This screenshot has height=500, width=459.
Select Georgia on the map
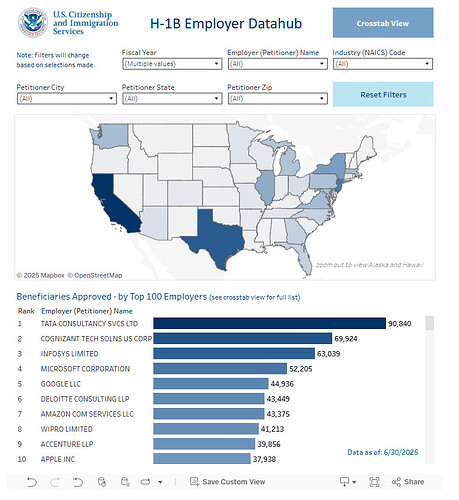296,231
